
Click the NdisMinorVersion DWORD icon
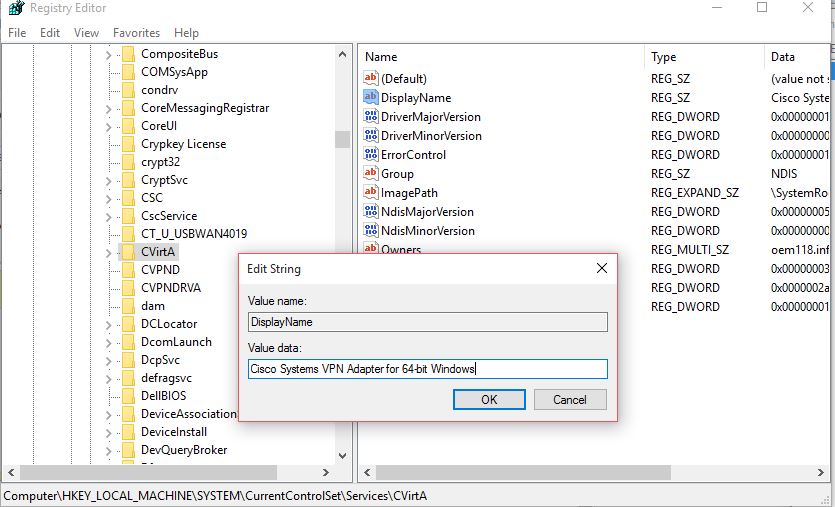tap(371, 230)
